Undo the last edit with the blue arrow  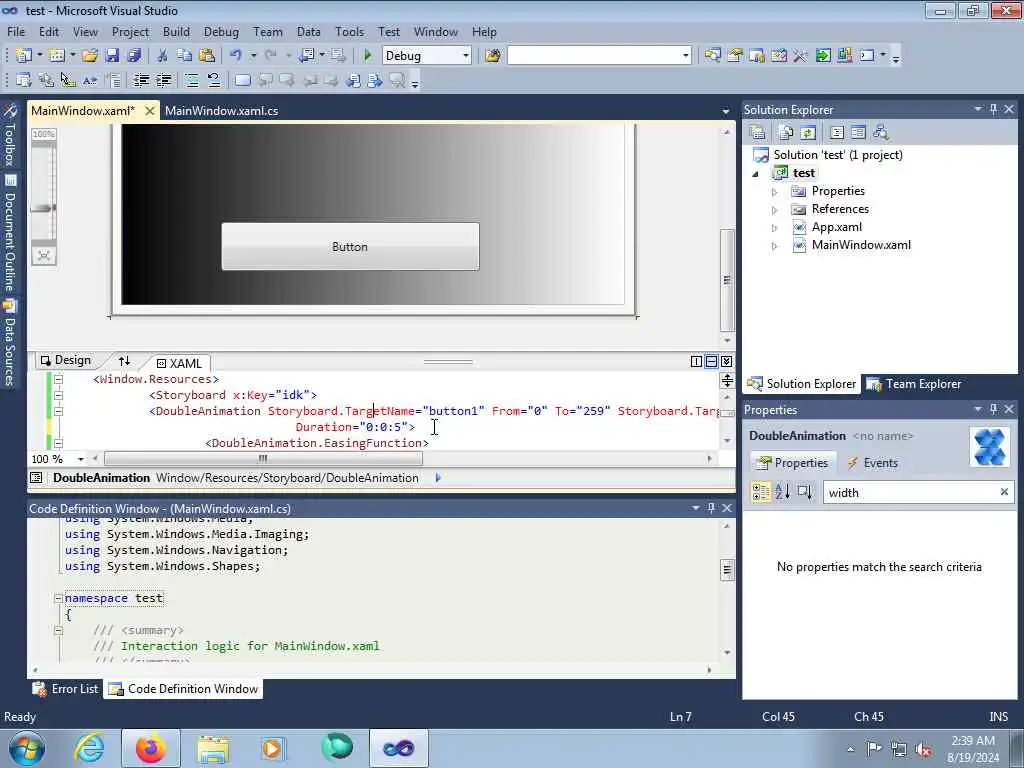236,56
